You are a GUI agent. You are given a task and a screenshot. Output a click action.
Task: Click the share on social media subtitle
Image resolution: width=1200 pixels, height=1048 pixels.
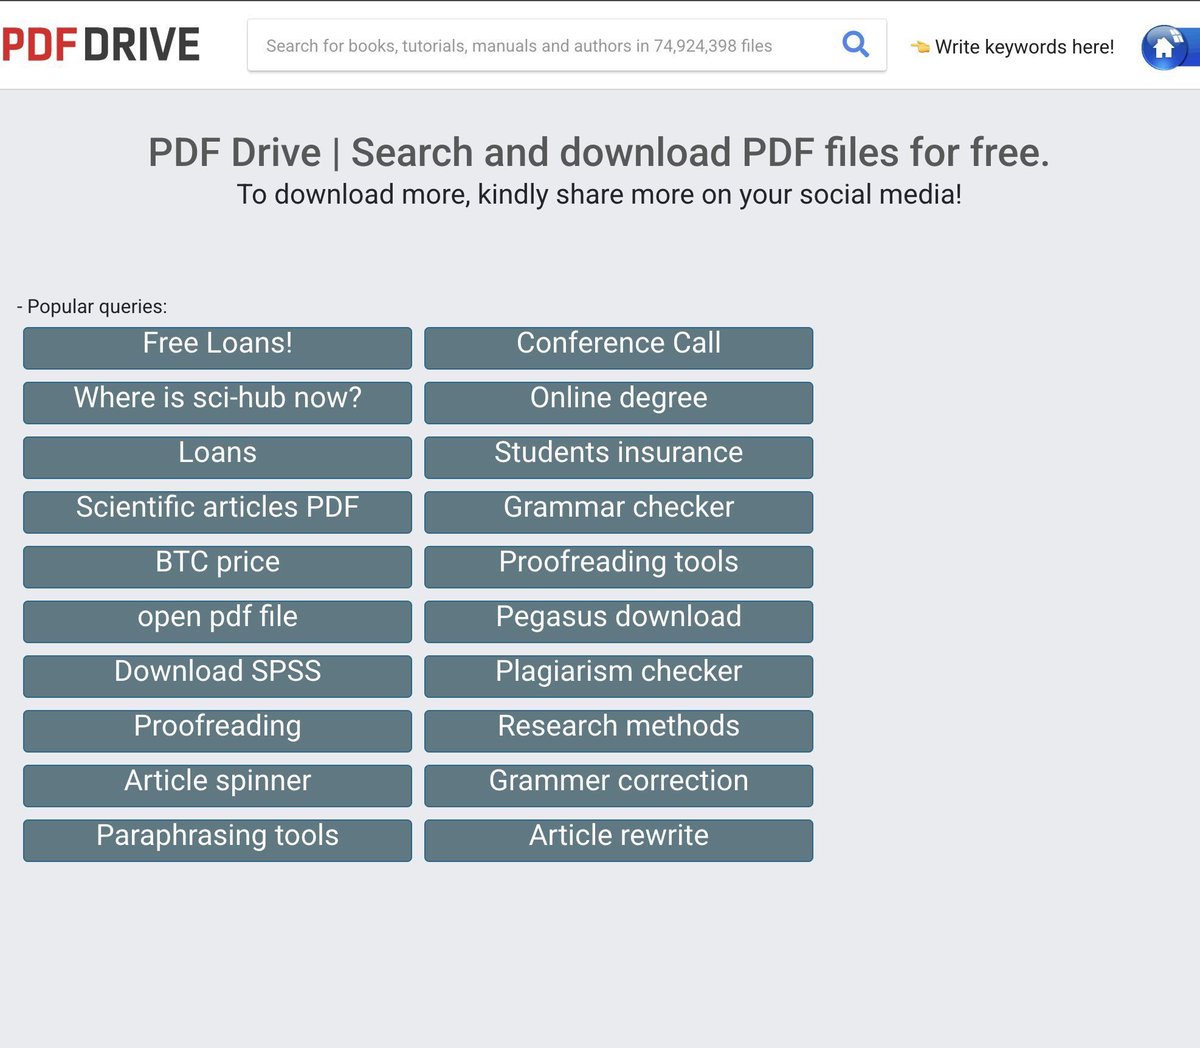[599, 194]
